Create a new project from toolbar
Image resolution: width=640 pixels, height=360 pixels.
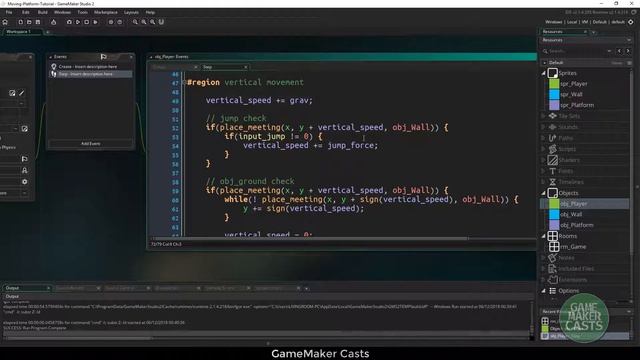[20, 22]
